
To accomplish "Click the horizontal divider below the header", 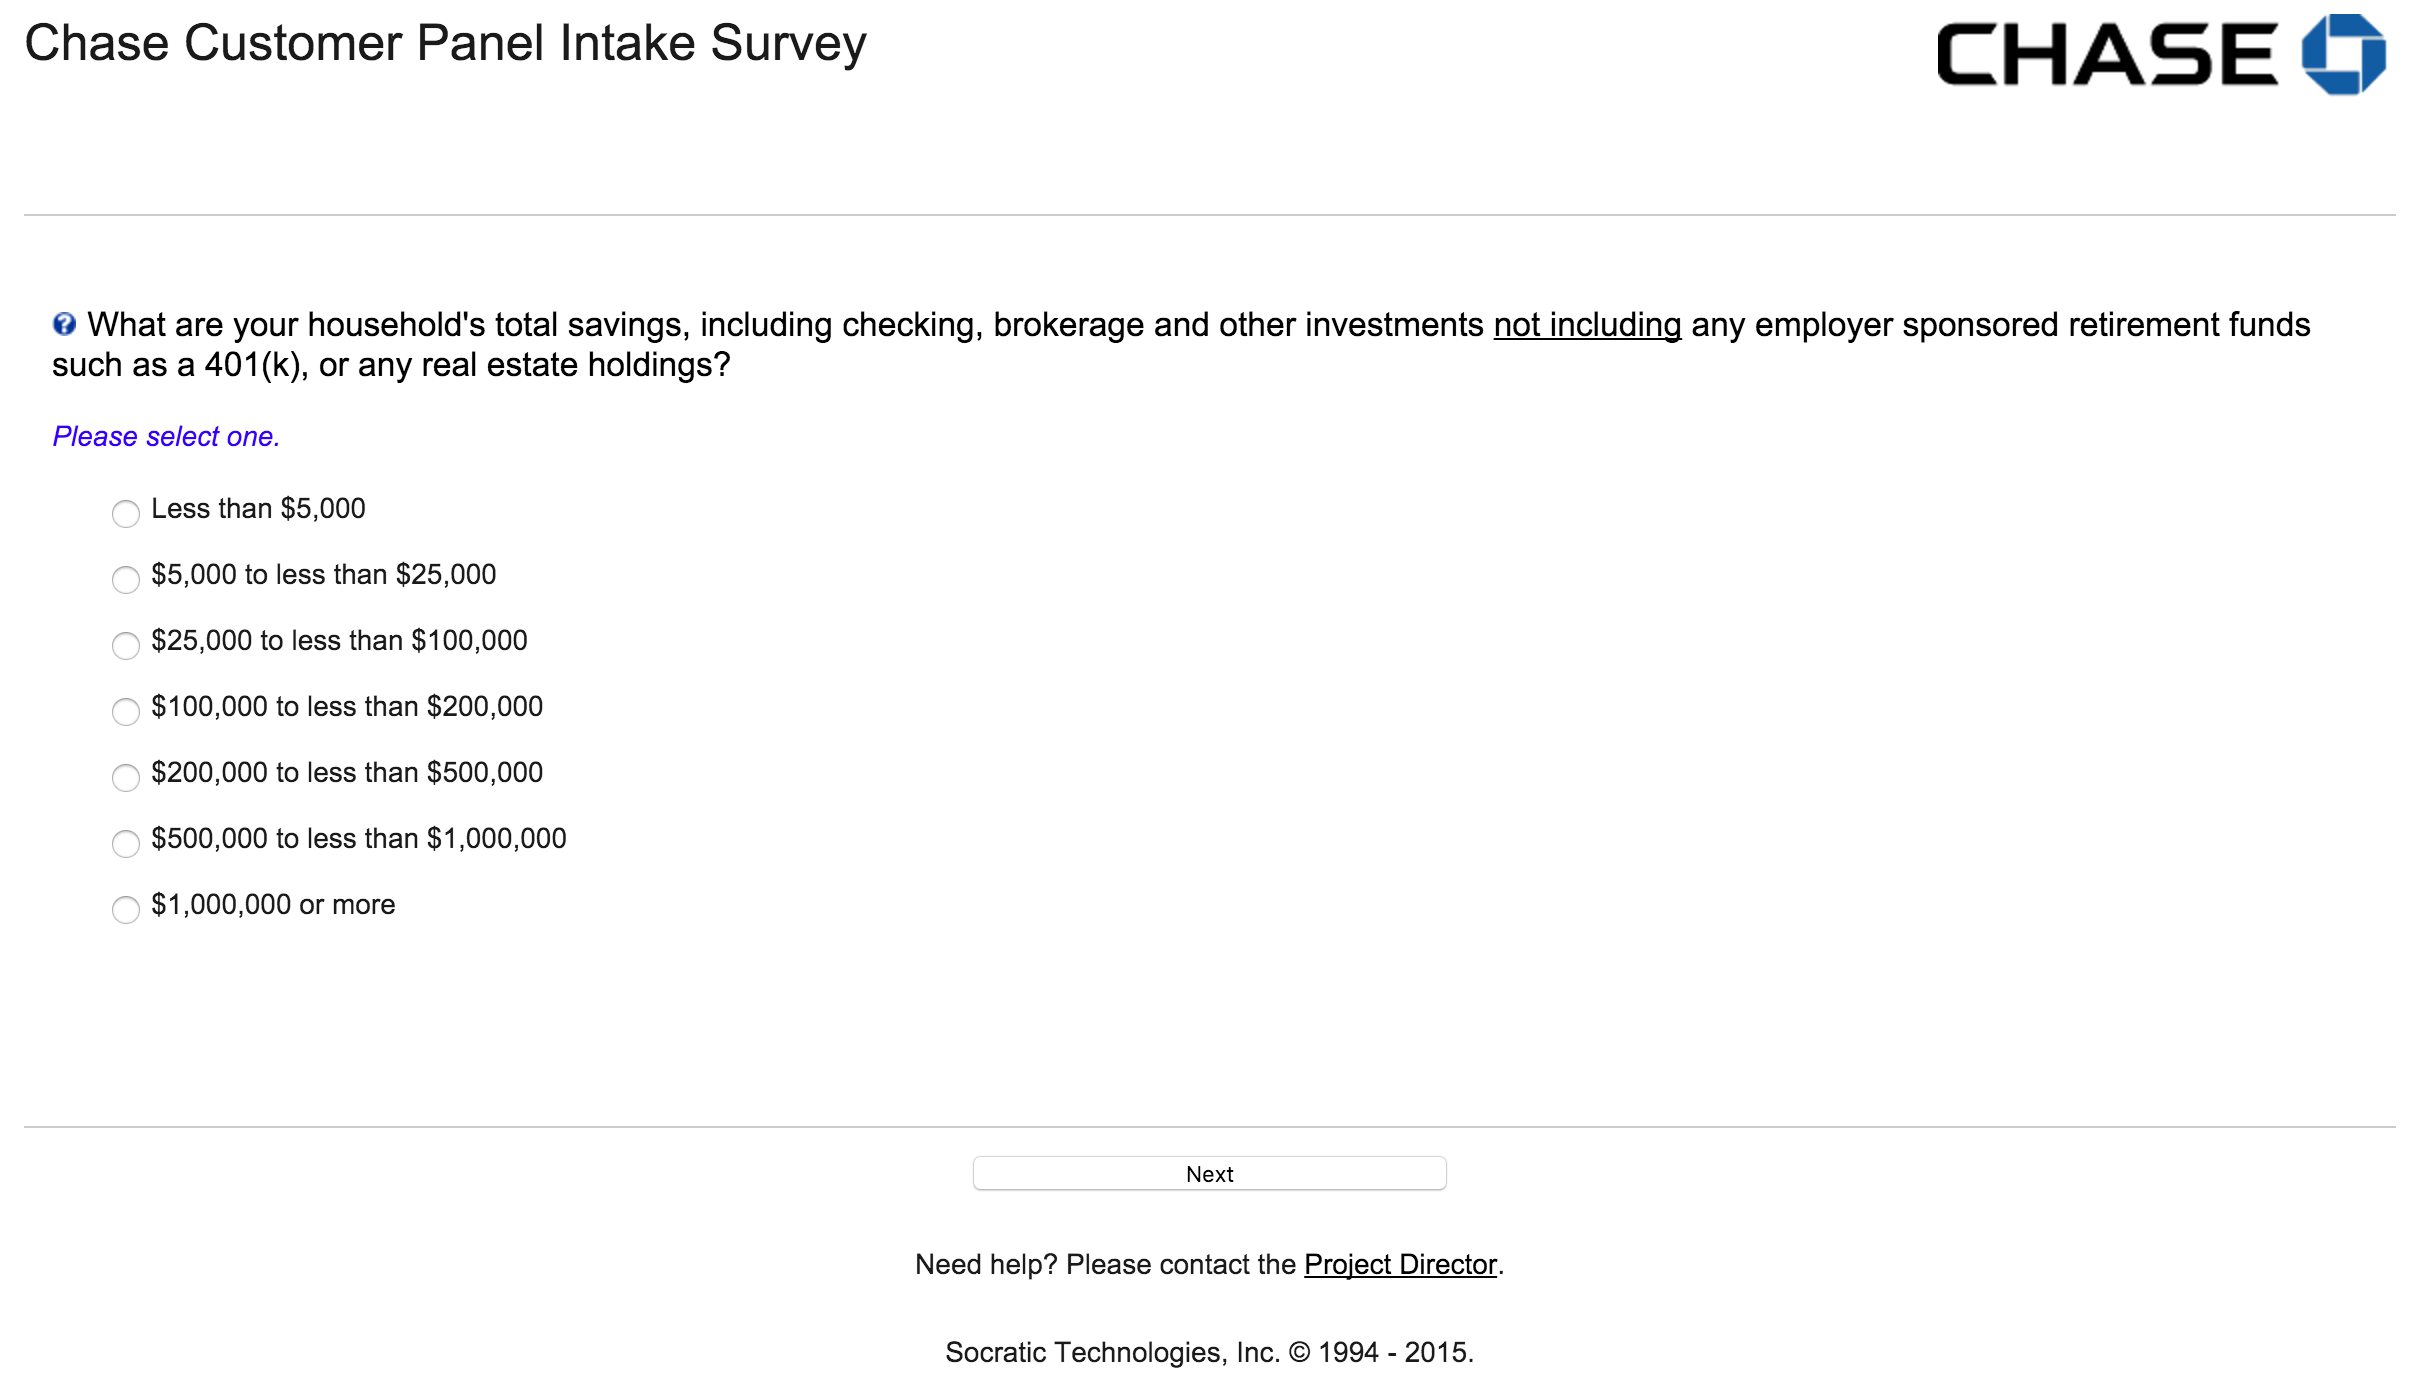I will (1209, 215).
